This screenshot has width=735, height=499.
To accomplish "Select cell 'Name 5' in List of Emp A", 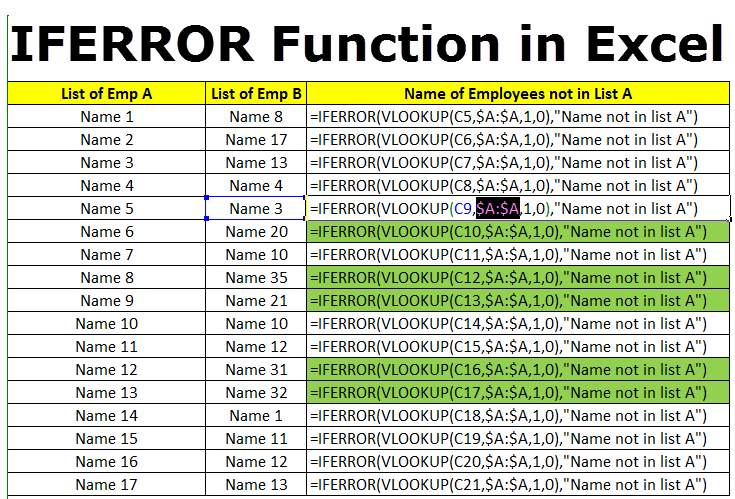I will (106, 208).
